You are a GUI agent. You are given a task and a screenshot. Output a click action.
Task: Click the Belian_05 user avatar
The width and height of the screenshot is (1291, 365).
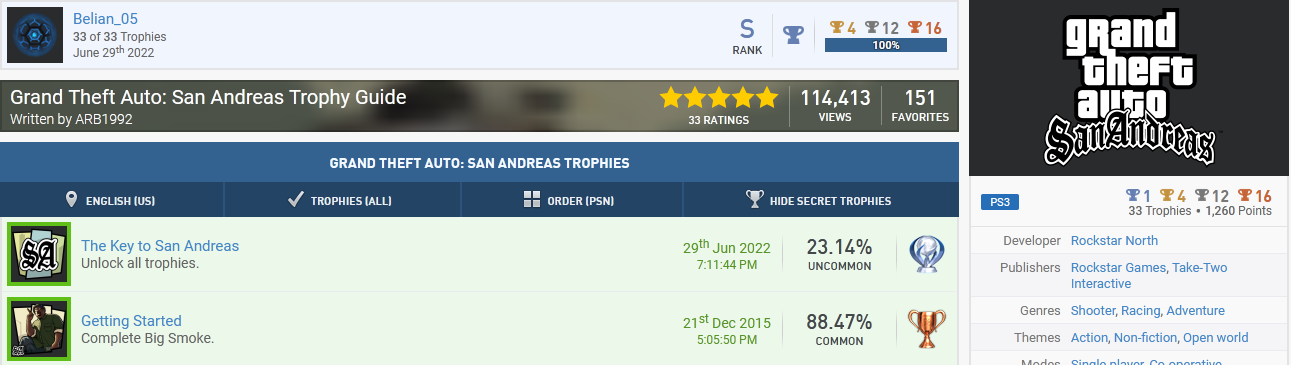click(36, 35)
